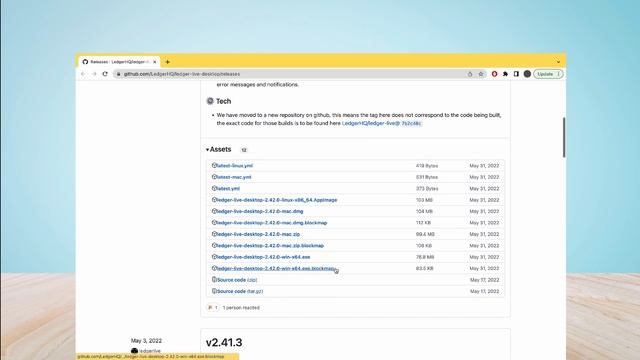Toggle the side panel icon
This screenshot has height=360, width=640.
click(516, 74)
